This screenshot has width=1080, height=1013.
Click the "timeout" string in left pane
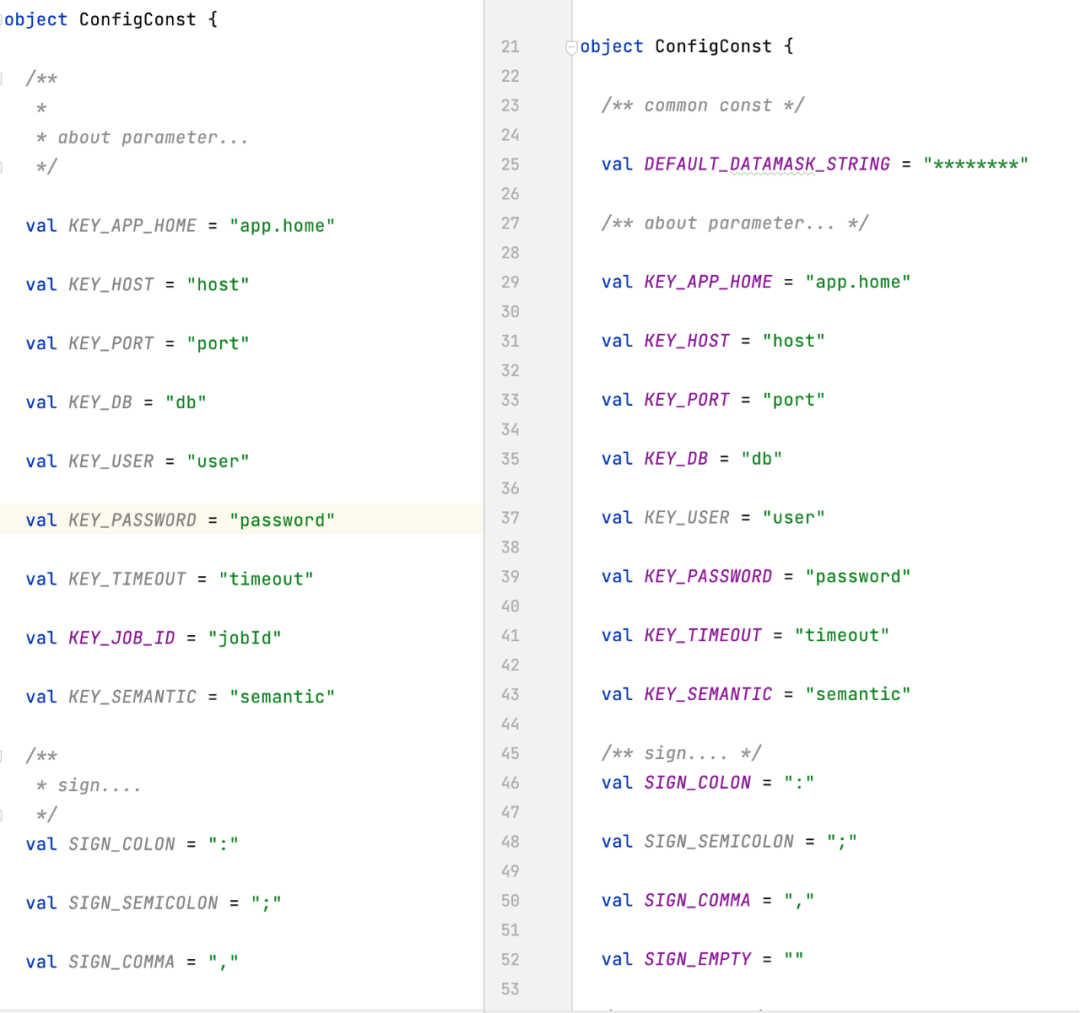[x=266, y=578]
